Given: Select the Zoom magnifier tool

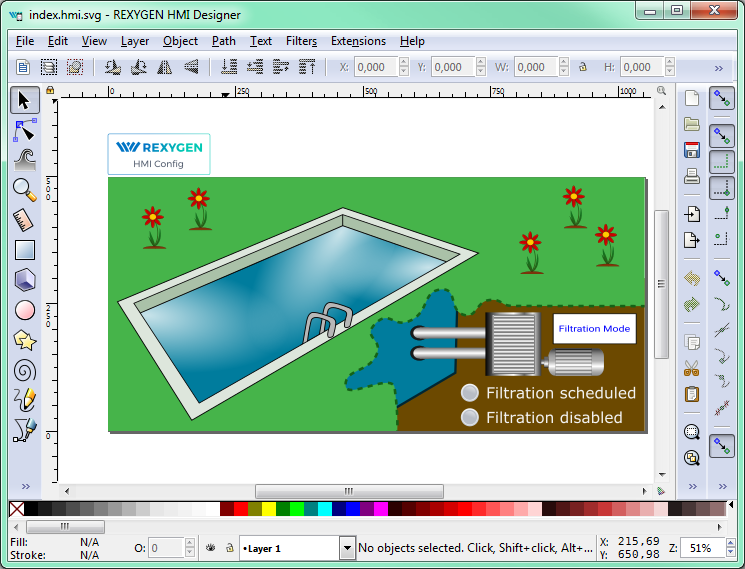Looking at the screenshot, I should pos(25,190).
